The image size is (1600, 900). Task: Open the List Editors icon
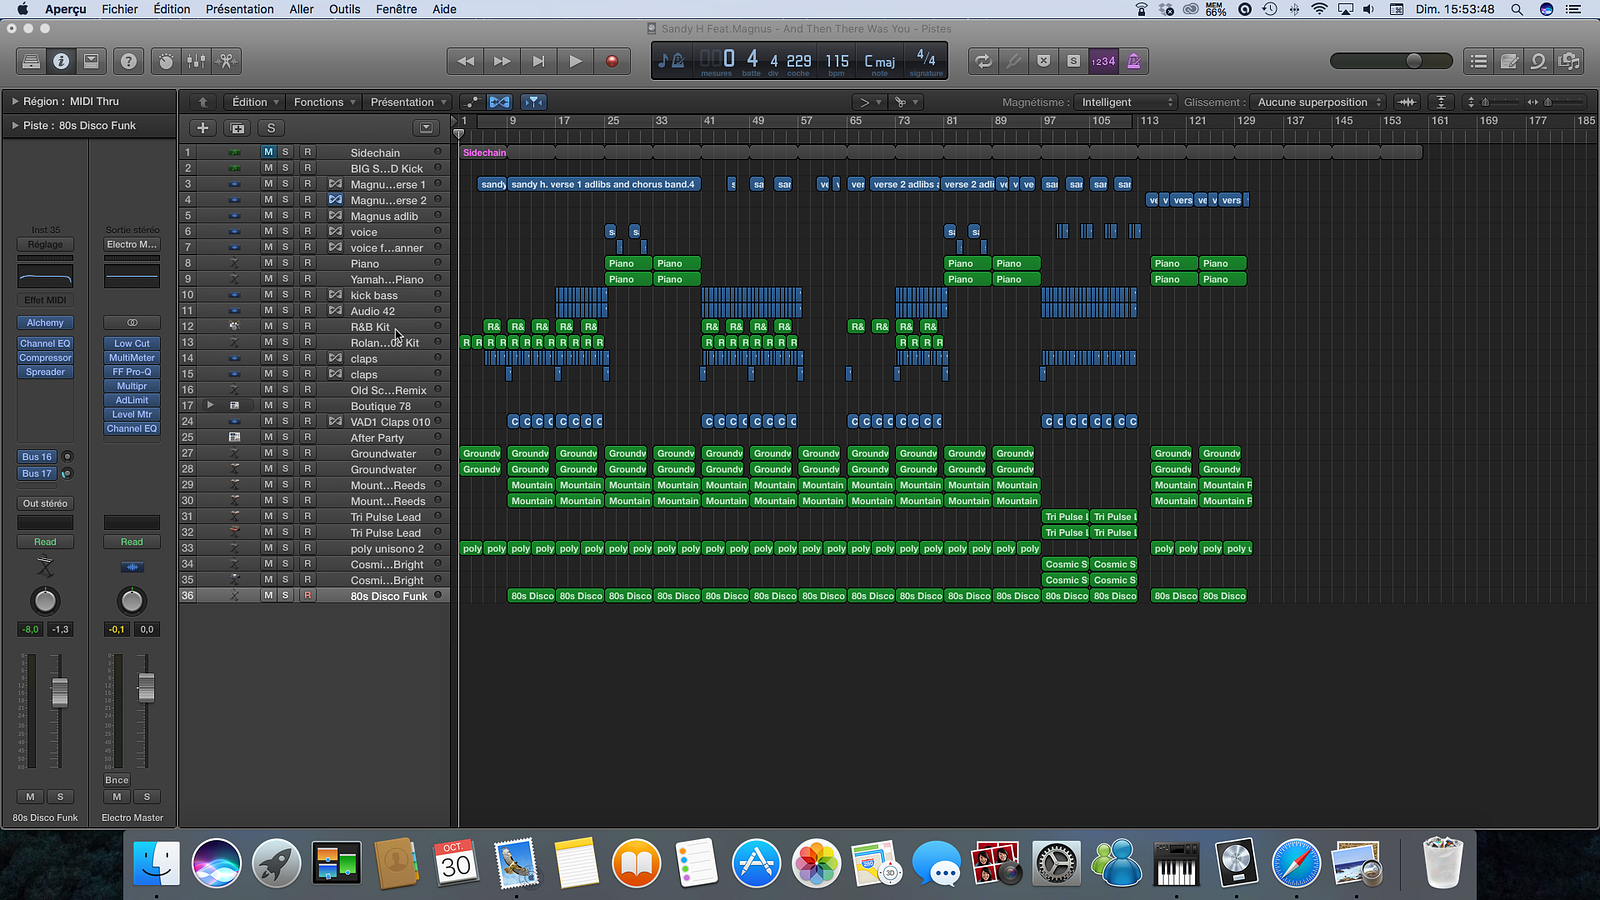[x=1479, y=61]
